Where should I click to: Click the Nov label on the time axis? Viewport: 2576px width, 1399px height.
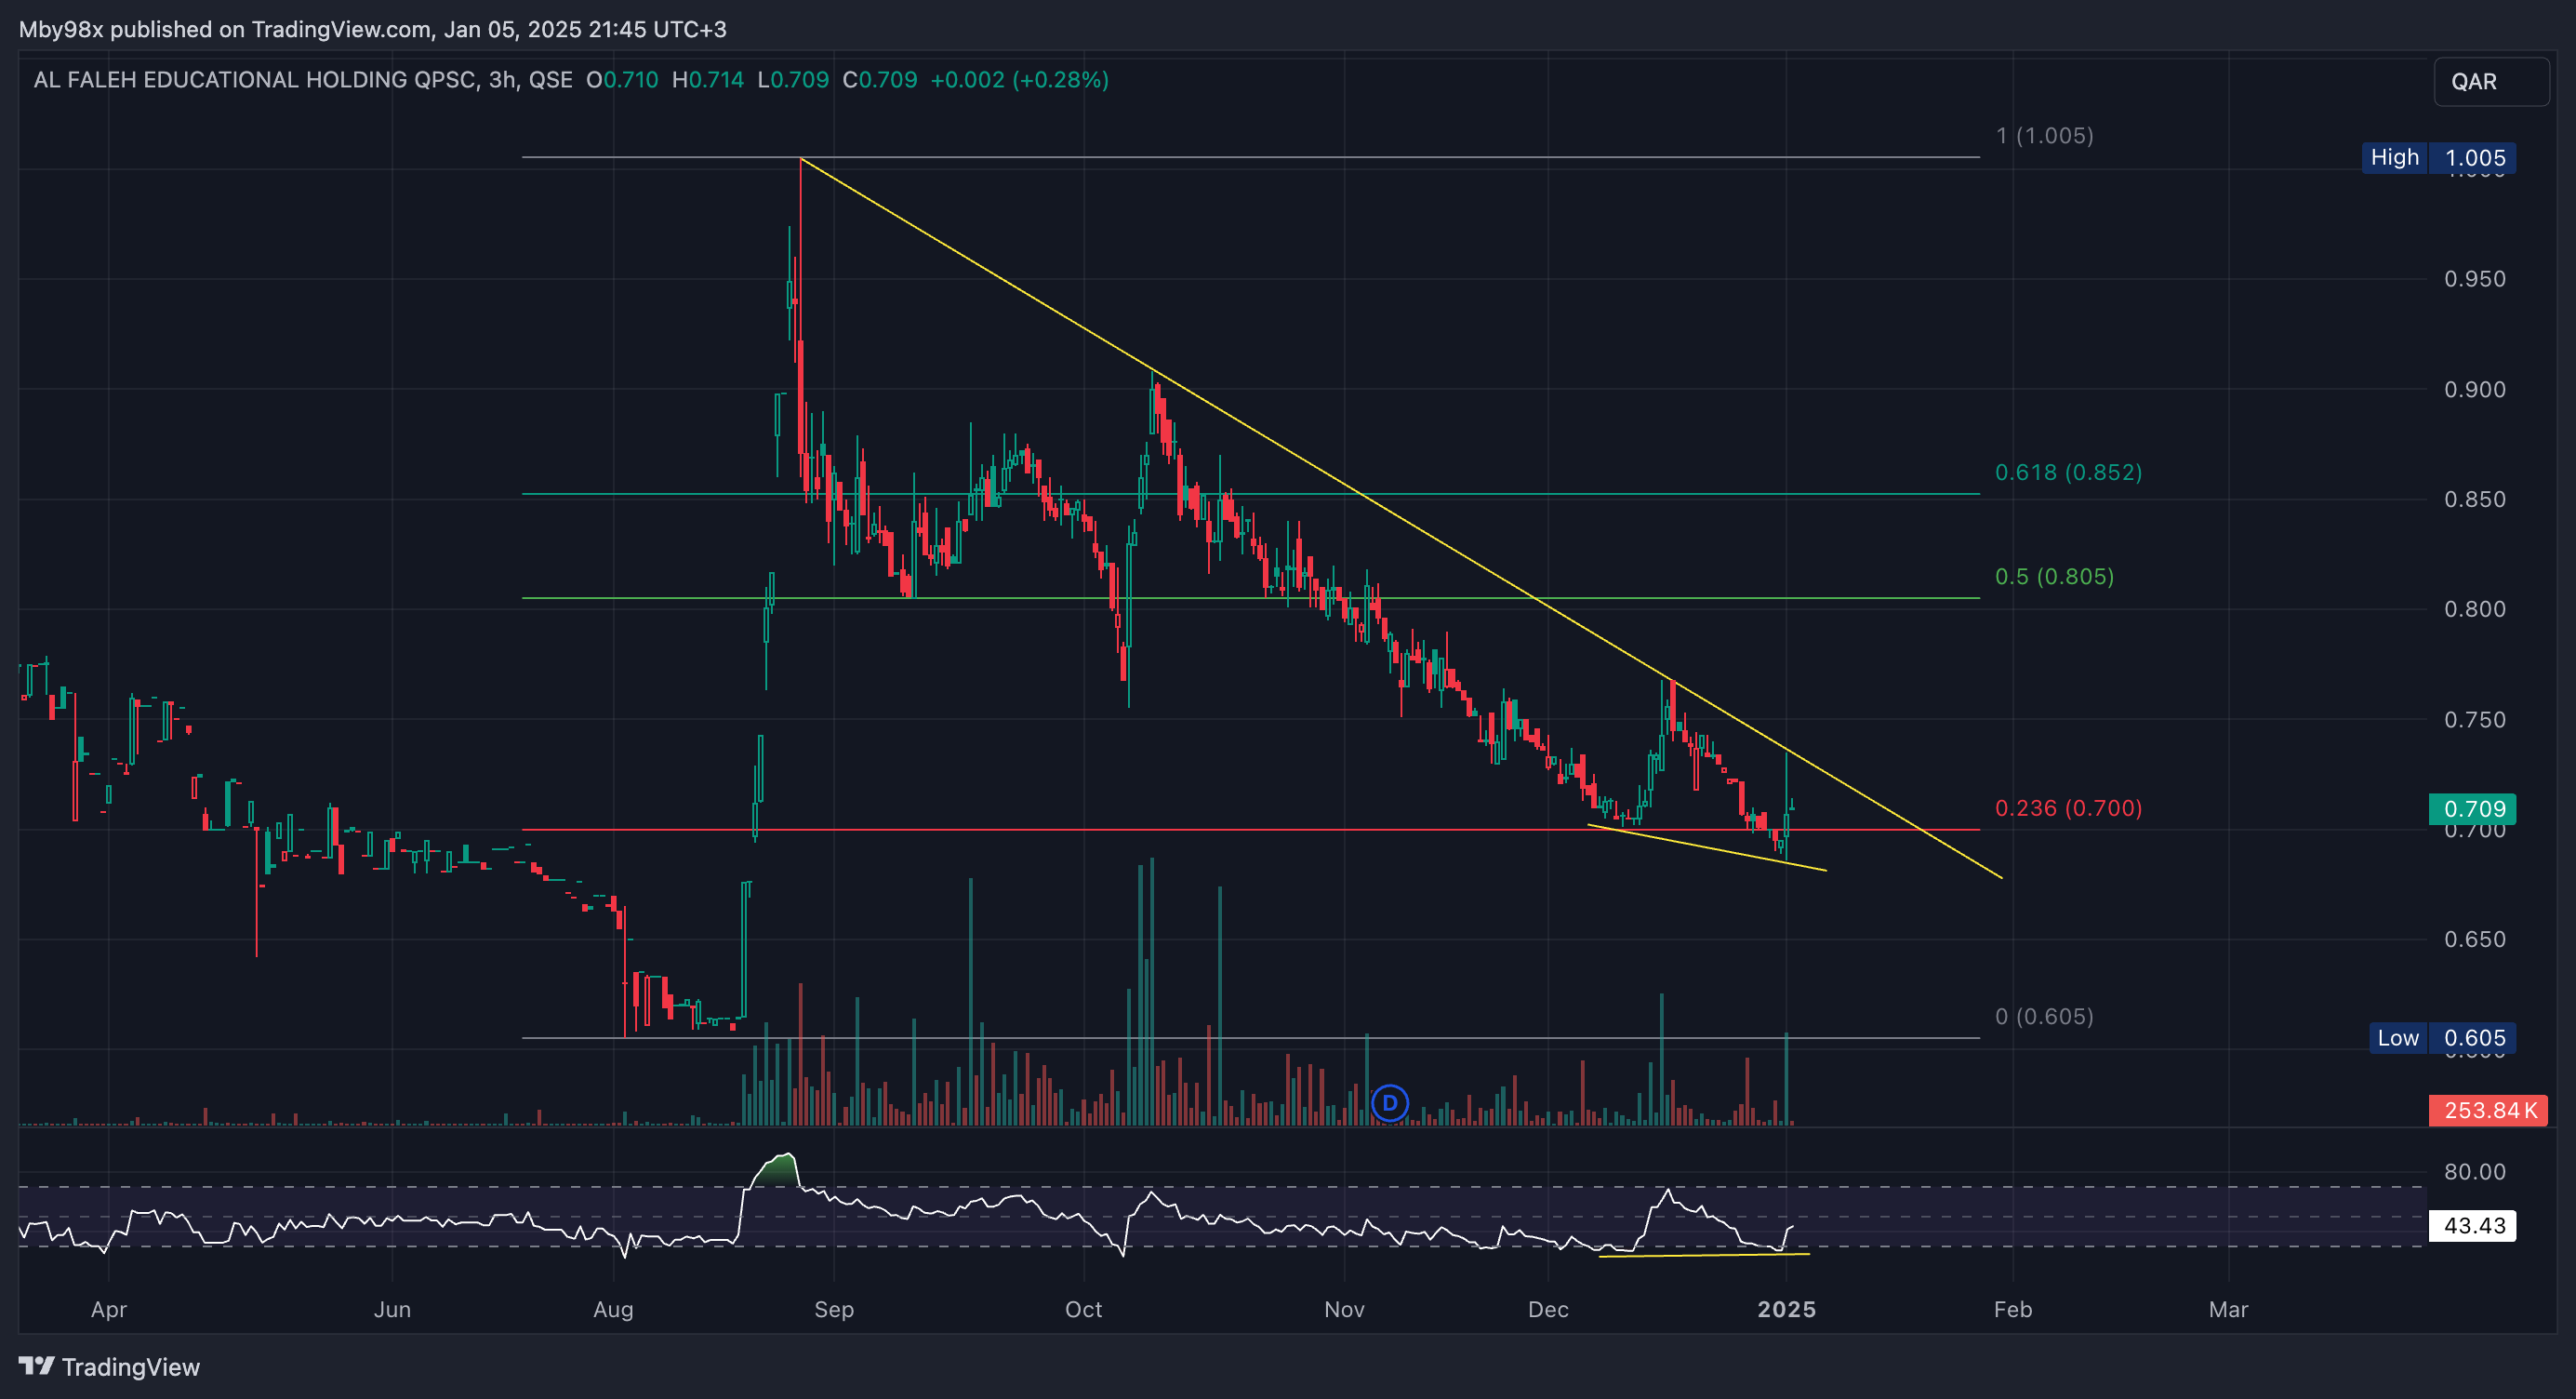point(1344,1309)
